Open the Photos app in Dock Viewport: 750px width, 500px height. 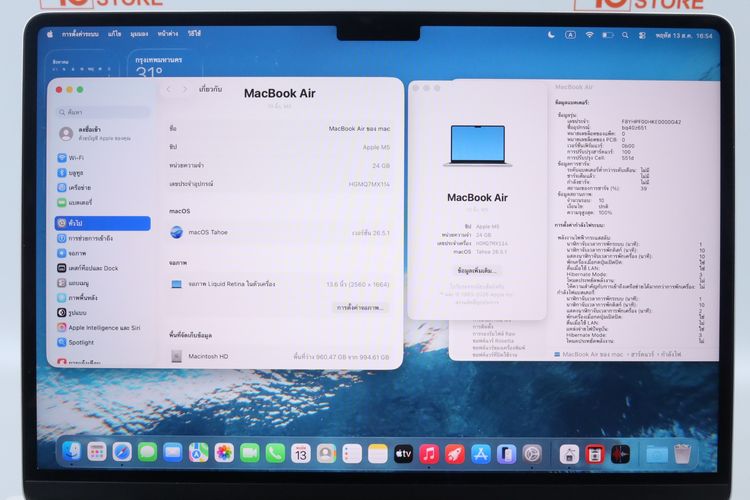coord(224,453)
